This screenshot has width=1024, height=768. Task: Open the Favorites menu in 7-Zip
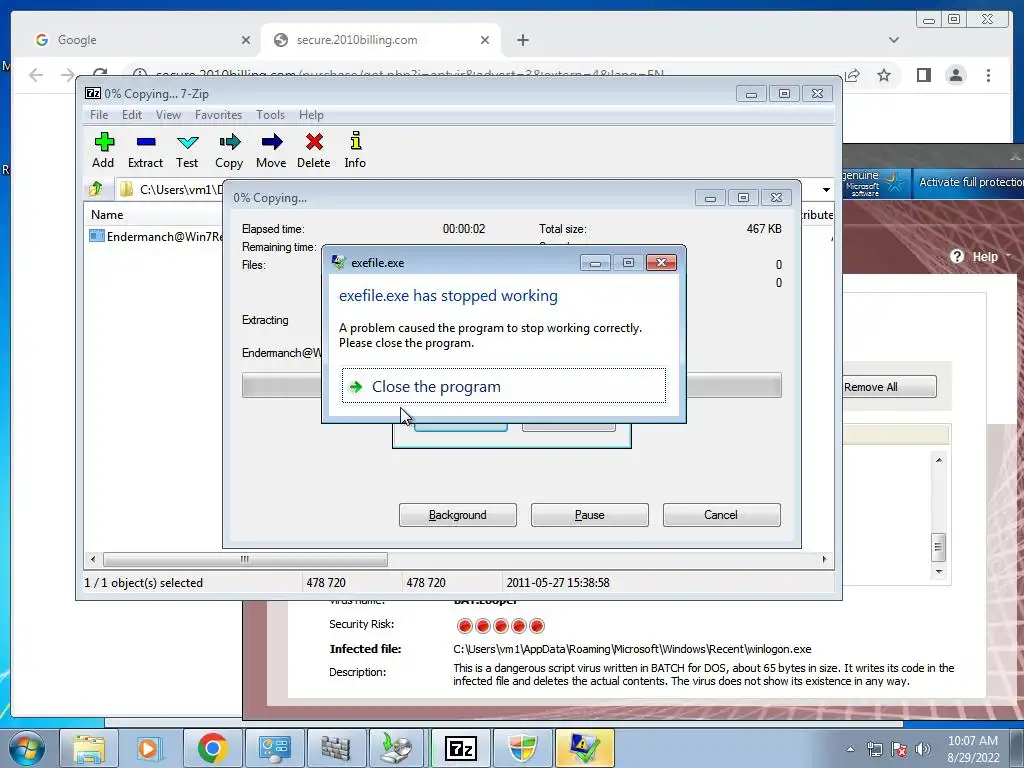218,115
